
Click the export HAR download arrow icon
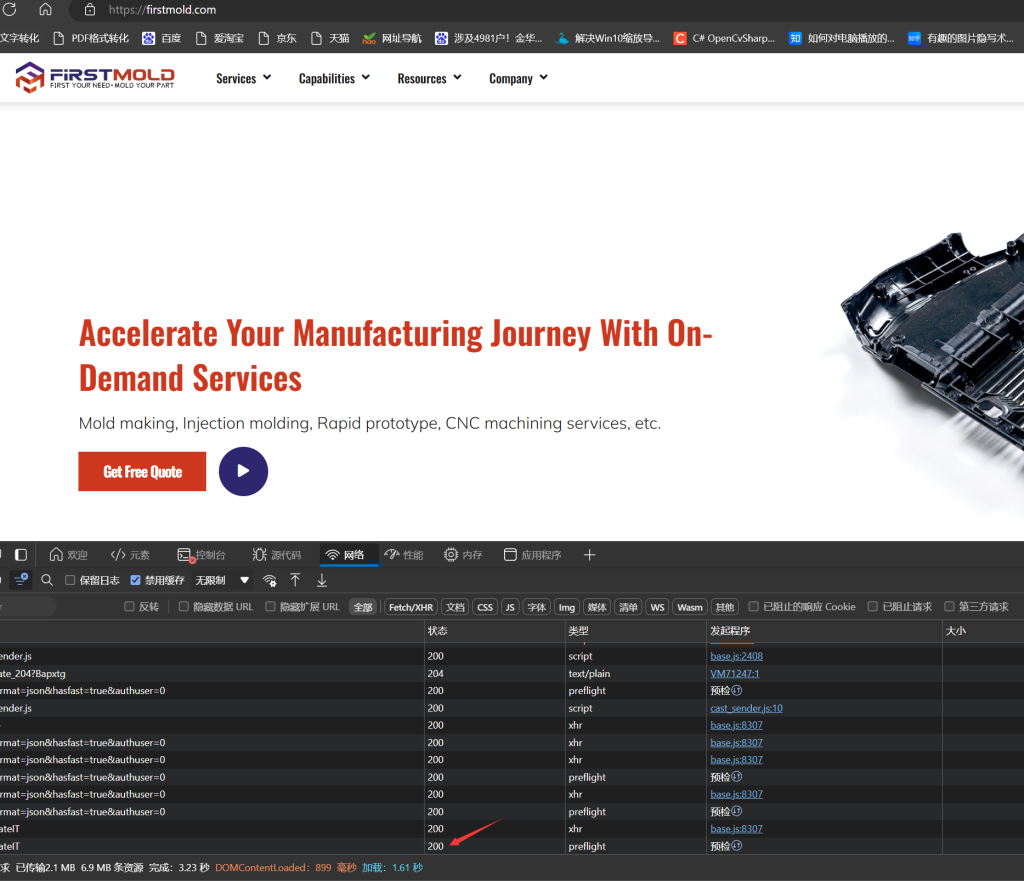[x=322, y=580]
